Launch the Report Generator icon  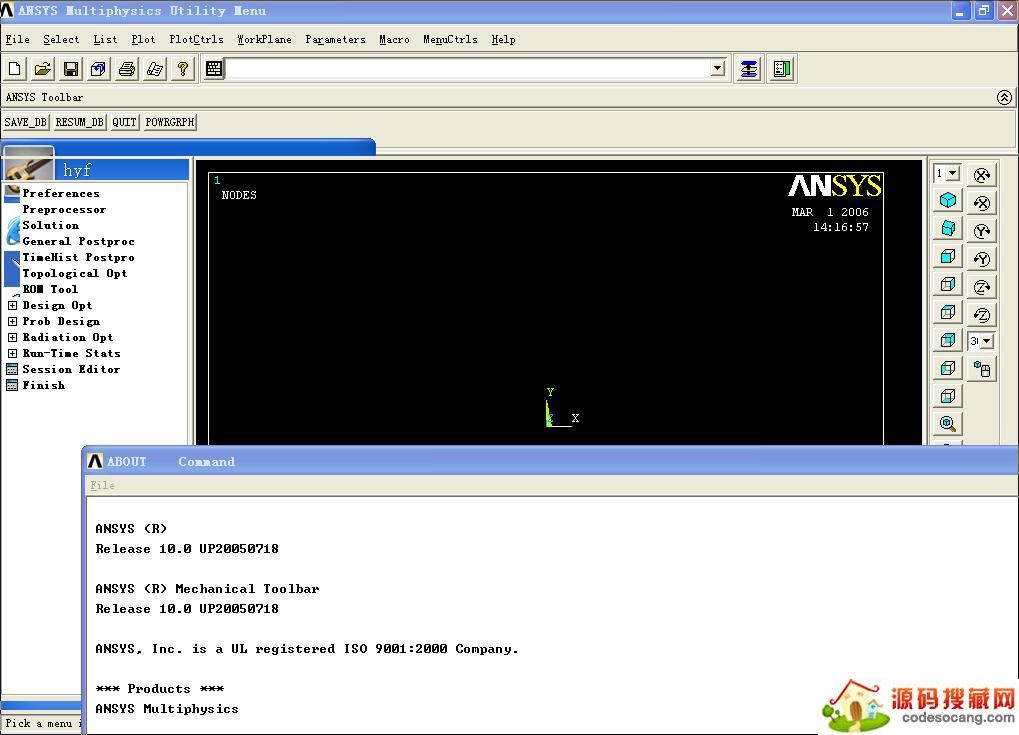[155, 69]
